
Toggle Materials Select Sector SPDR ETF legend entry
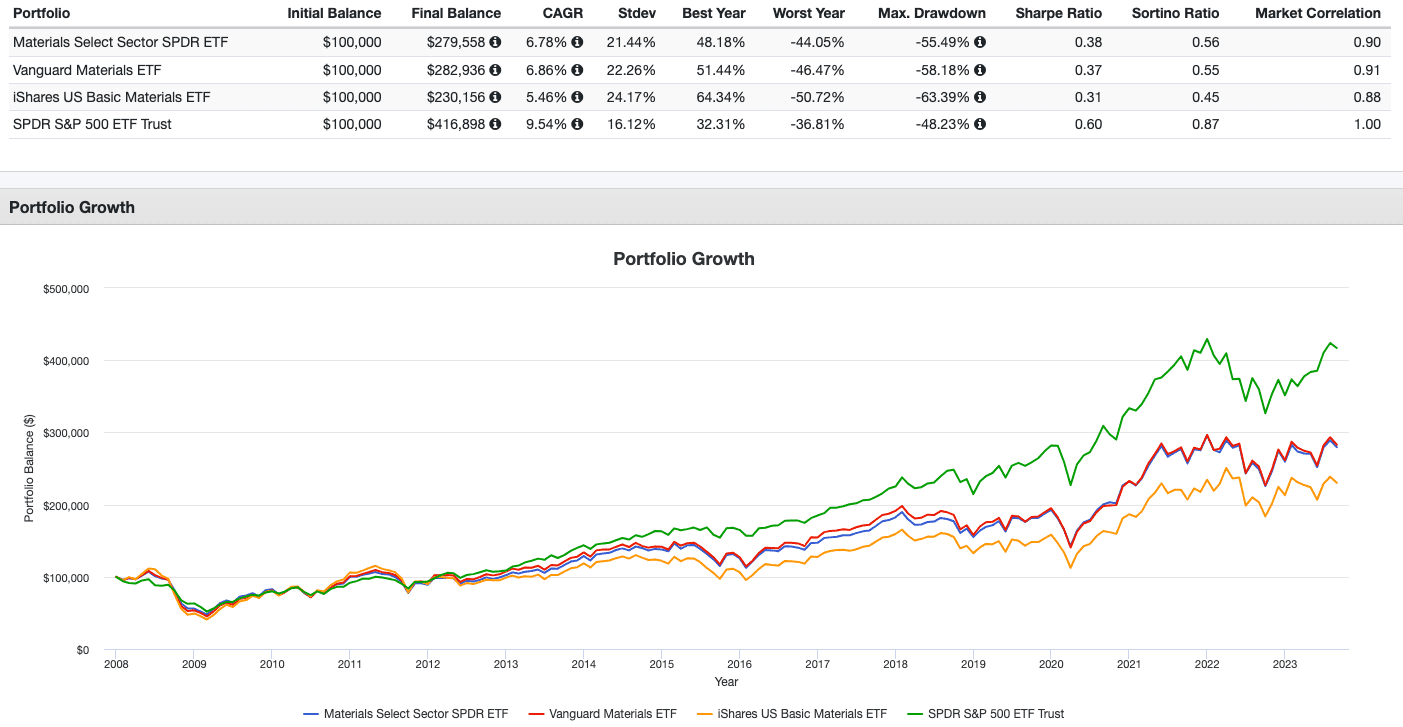pos(405,714)
